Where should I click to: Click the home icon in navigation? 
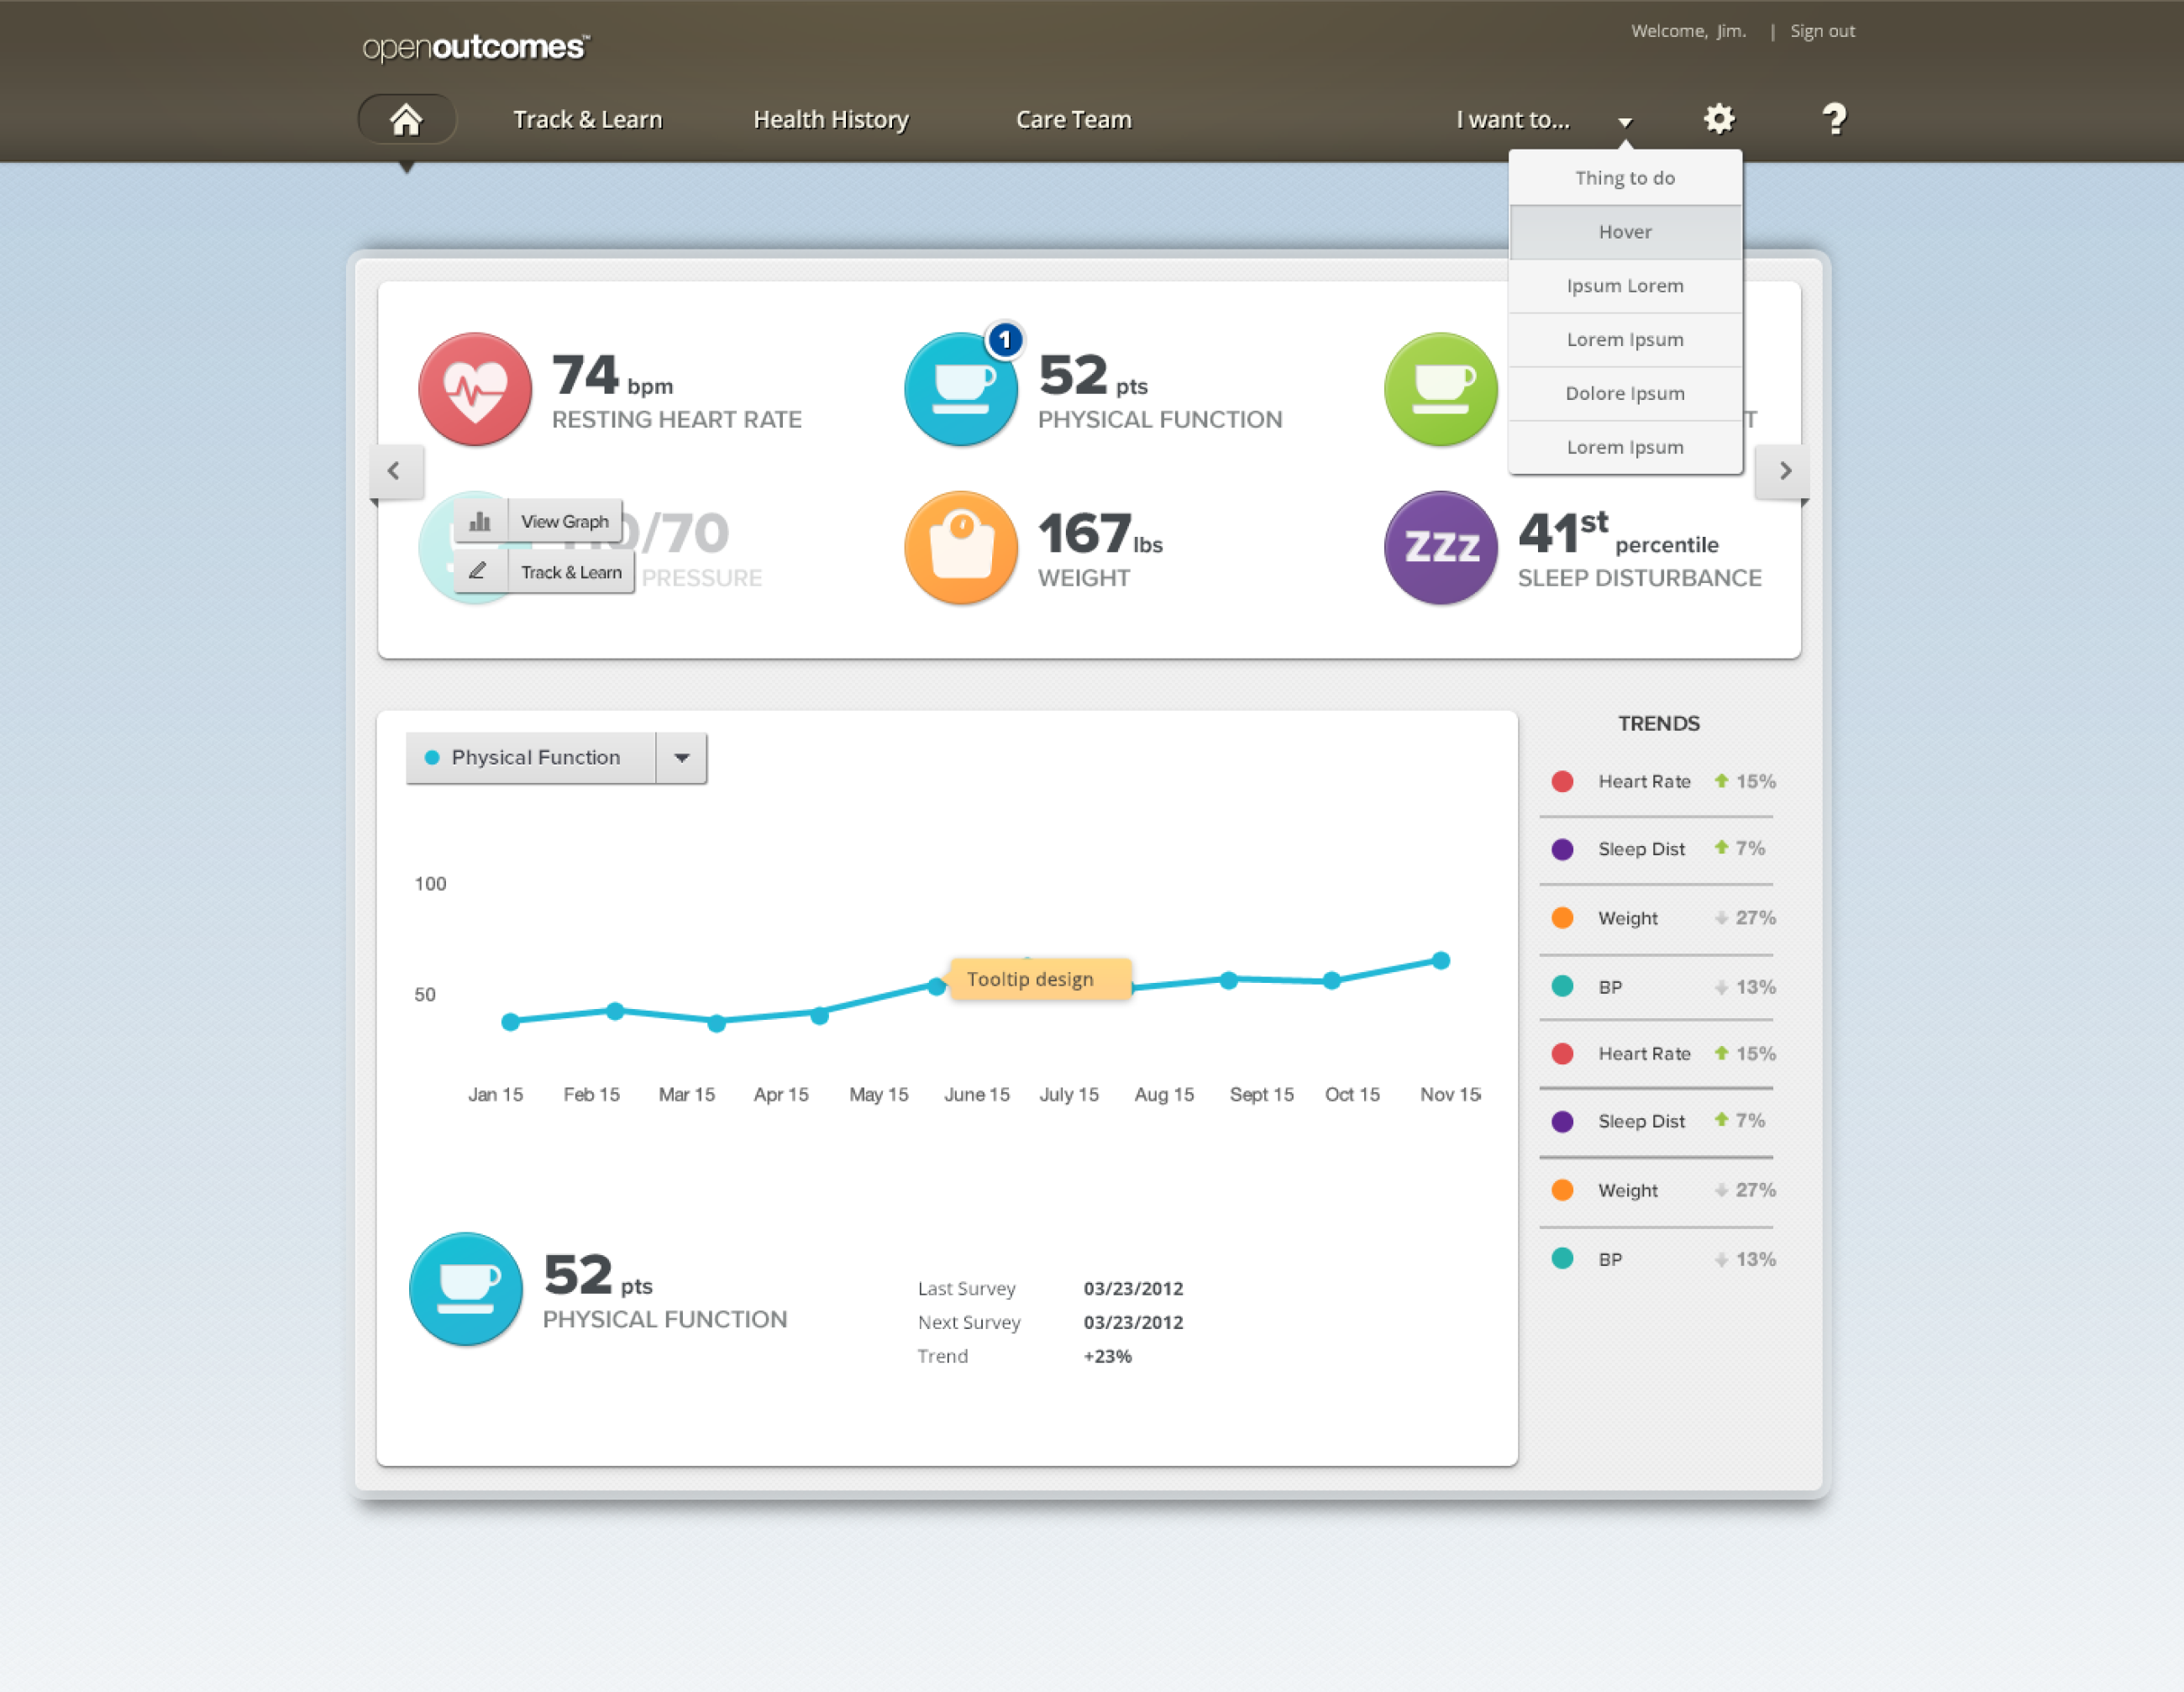pyautogui.click(x=406, y=120)
